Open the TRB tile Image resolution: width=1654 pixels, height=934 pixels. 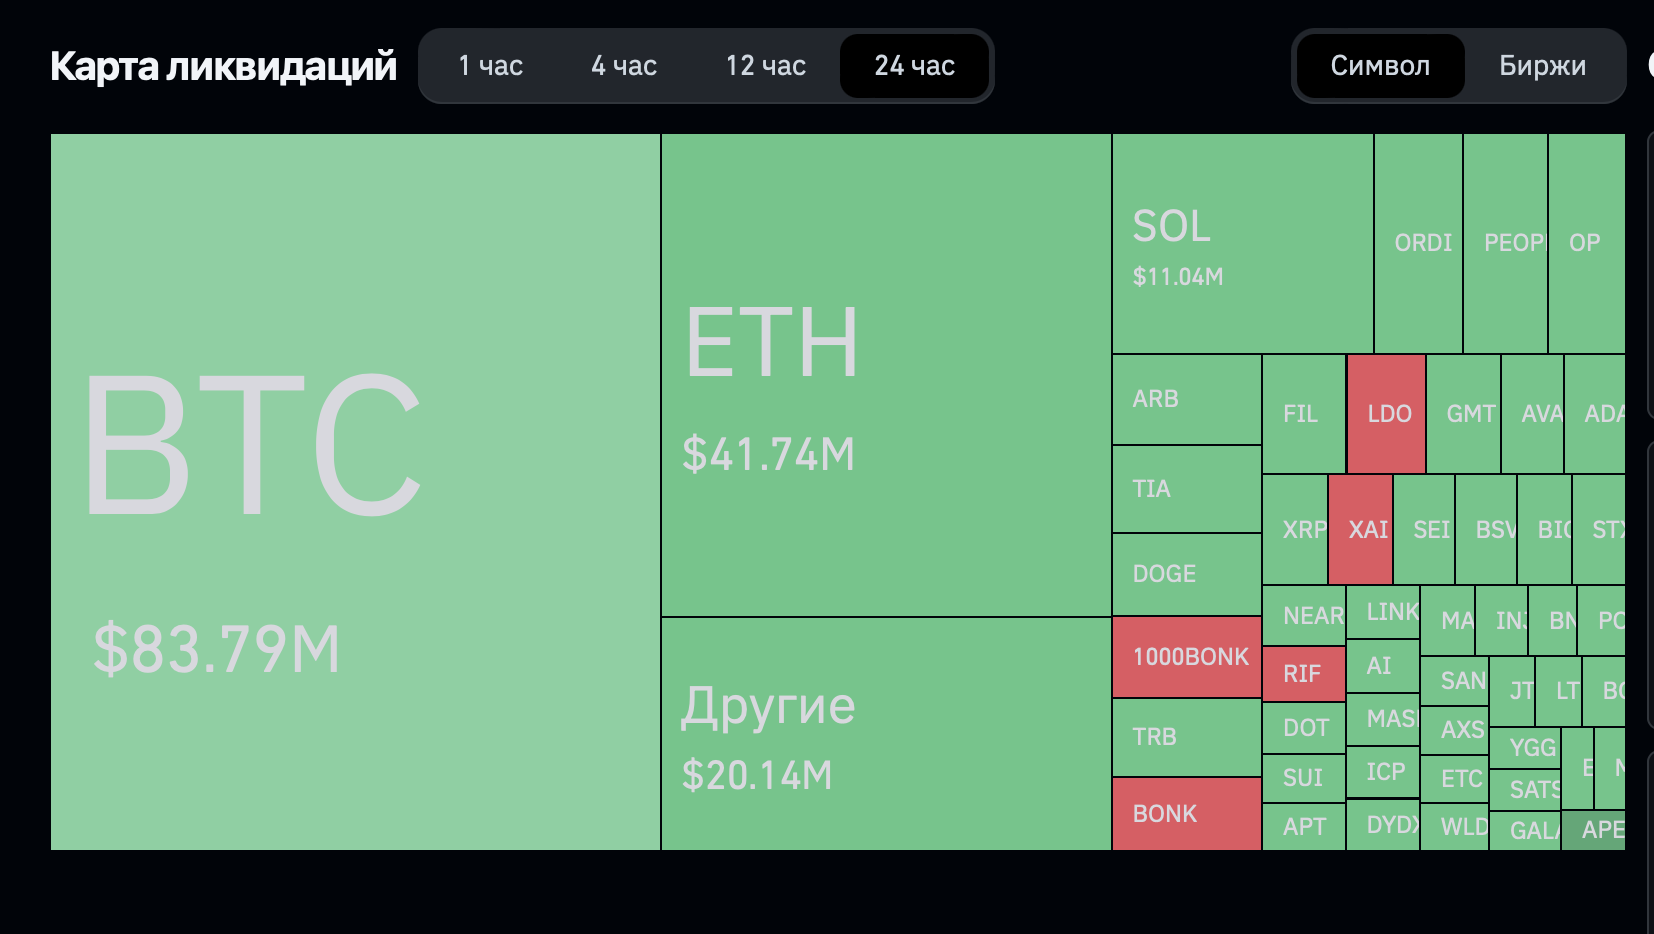[1187, 737]
